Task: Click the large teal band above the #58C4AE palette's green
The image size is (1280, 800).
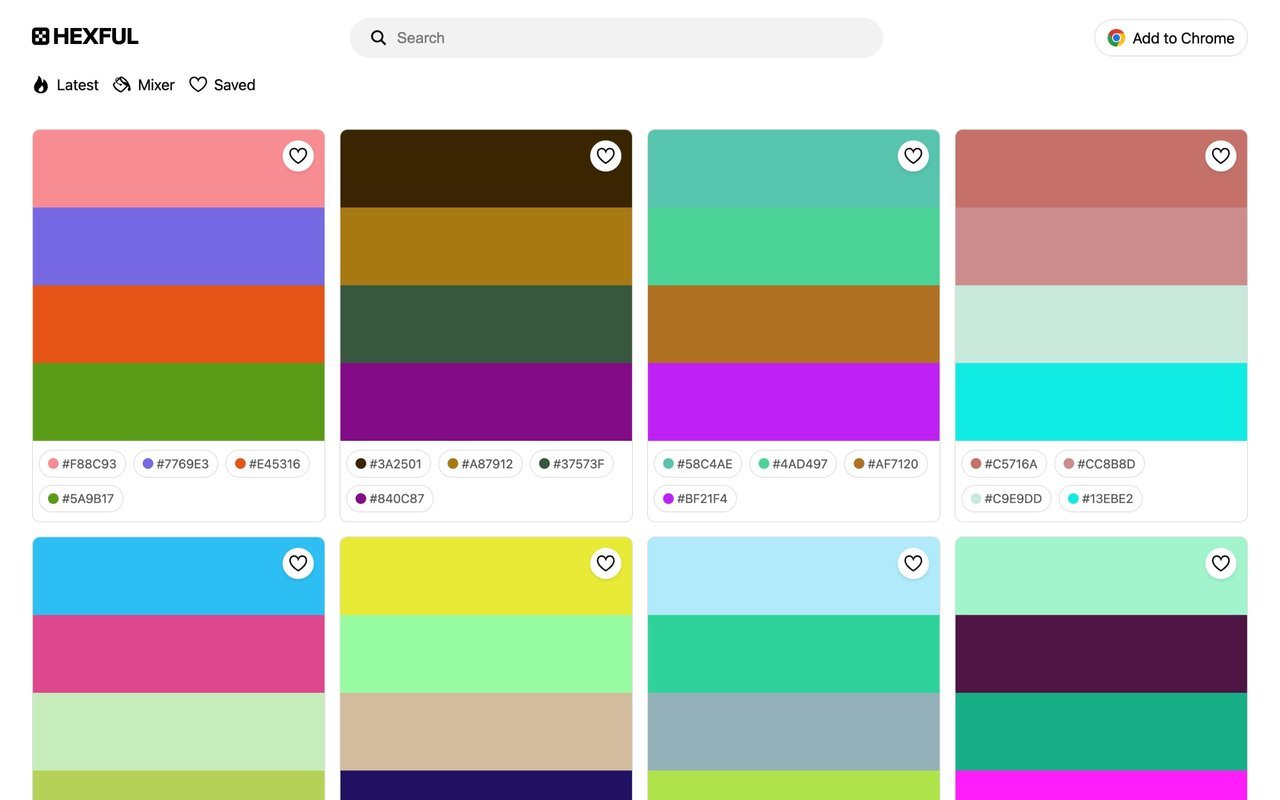Action: tap(794, 169)
